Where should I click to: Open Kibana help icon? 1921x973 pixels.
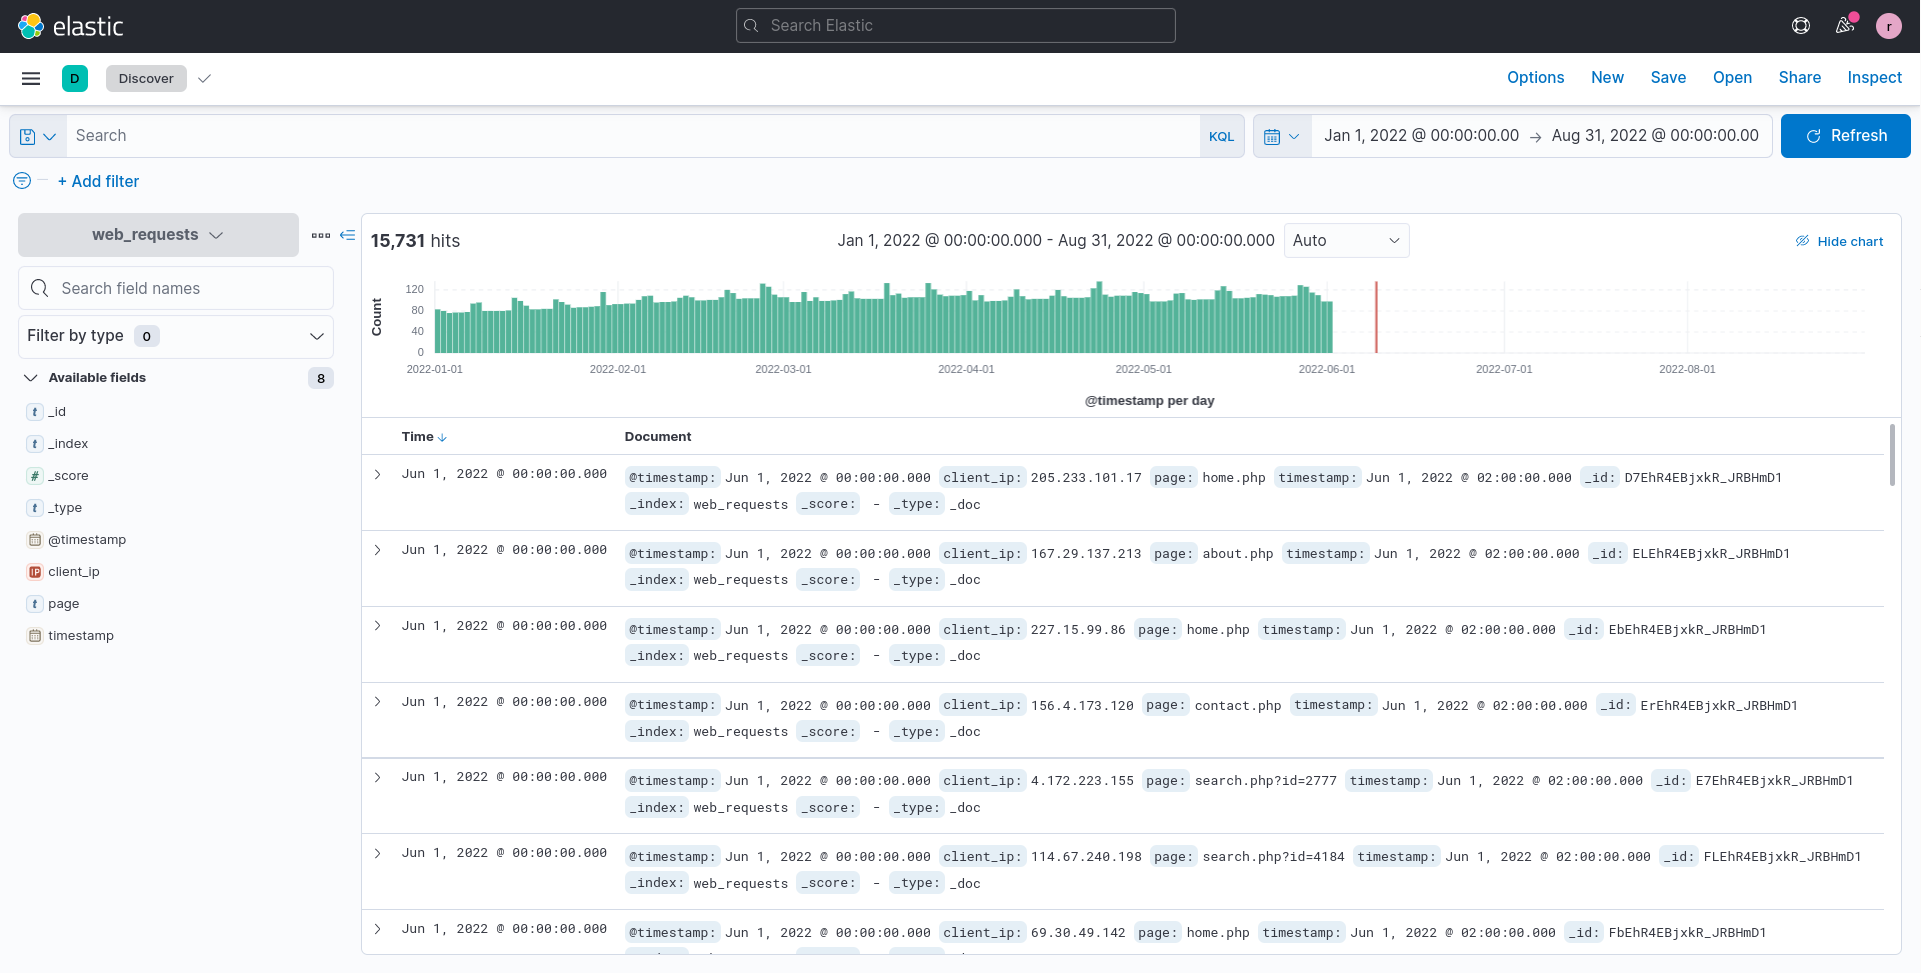[1802, 26]
